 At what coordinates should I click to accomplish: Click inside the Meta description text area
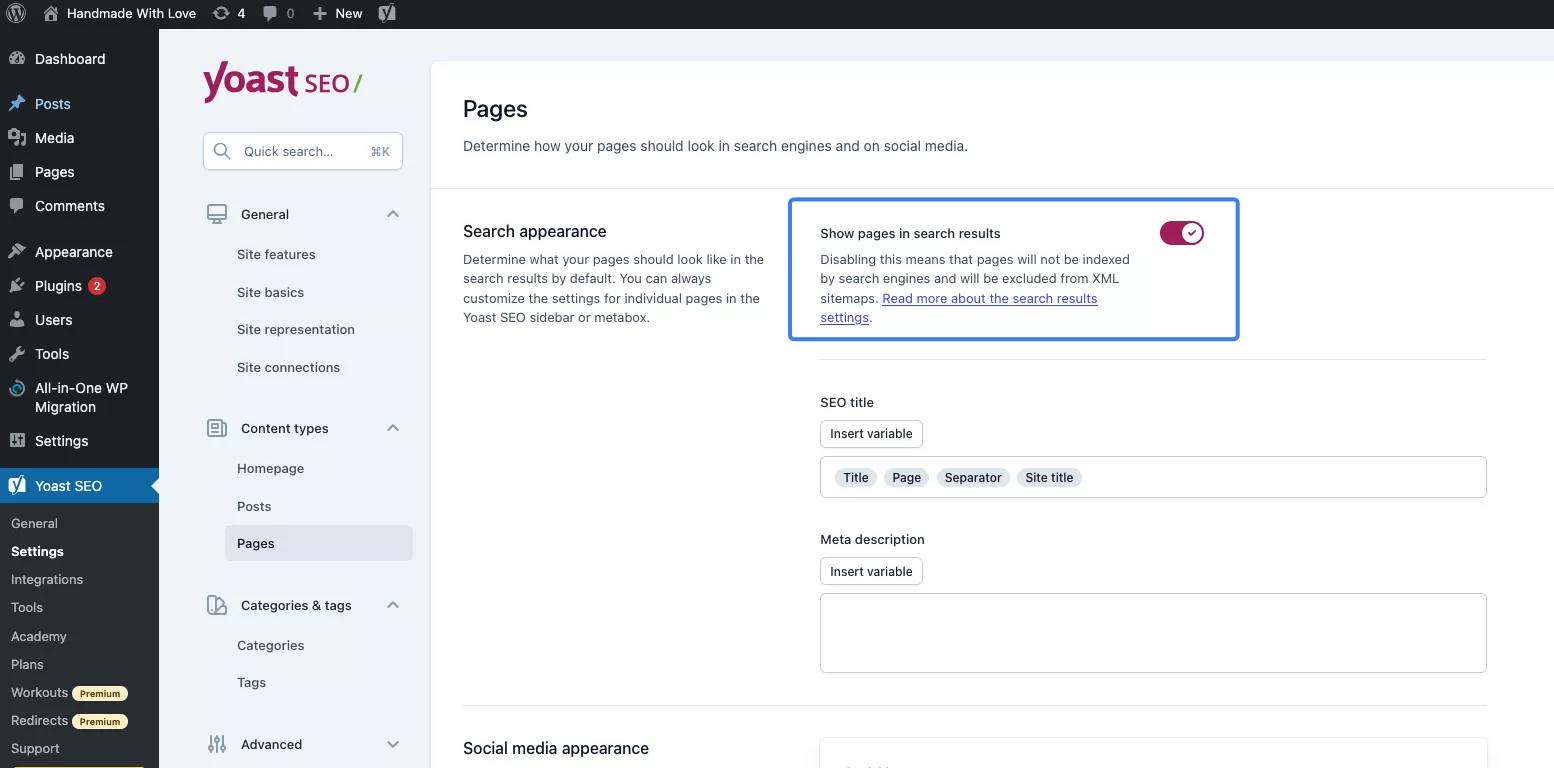(1152, 632)
